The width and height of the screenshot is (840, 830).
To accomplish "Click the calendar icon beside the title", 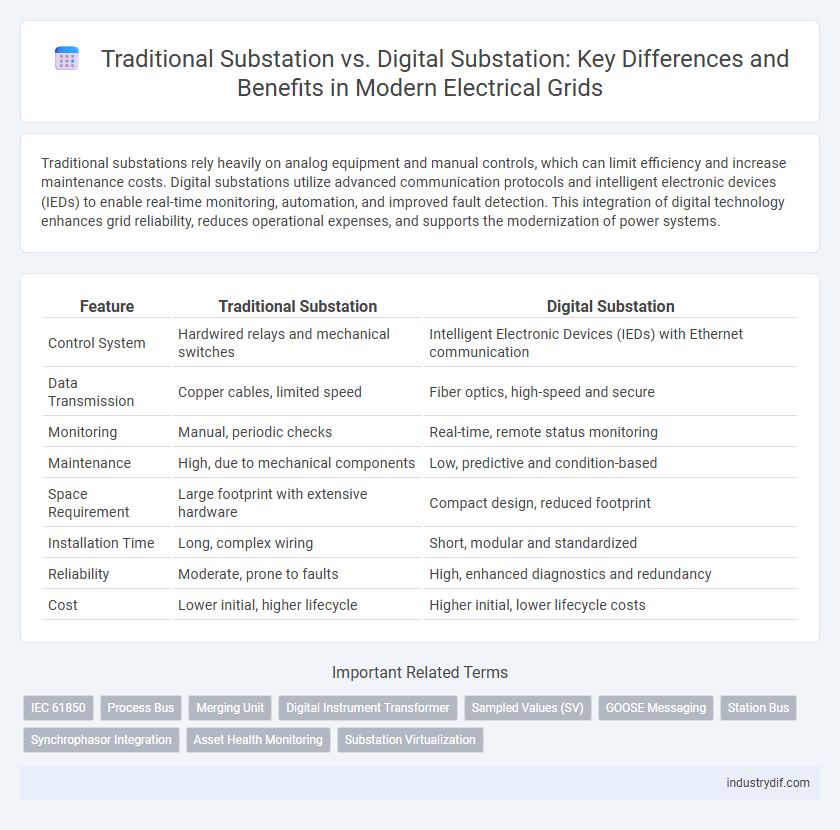I will pos(67,58).
